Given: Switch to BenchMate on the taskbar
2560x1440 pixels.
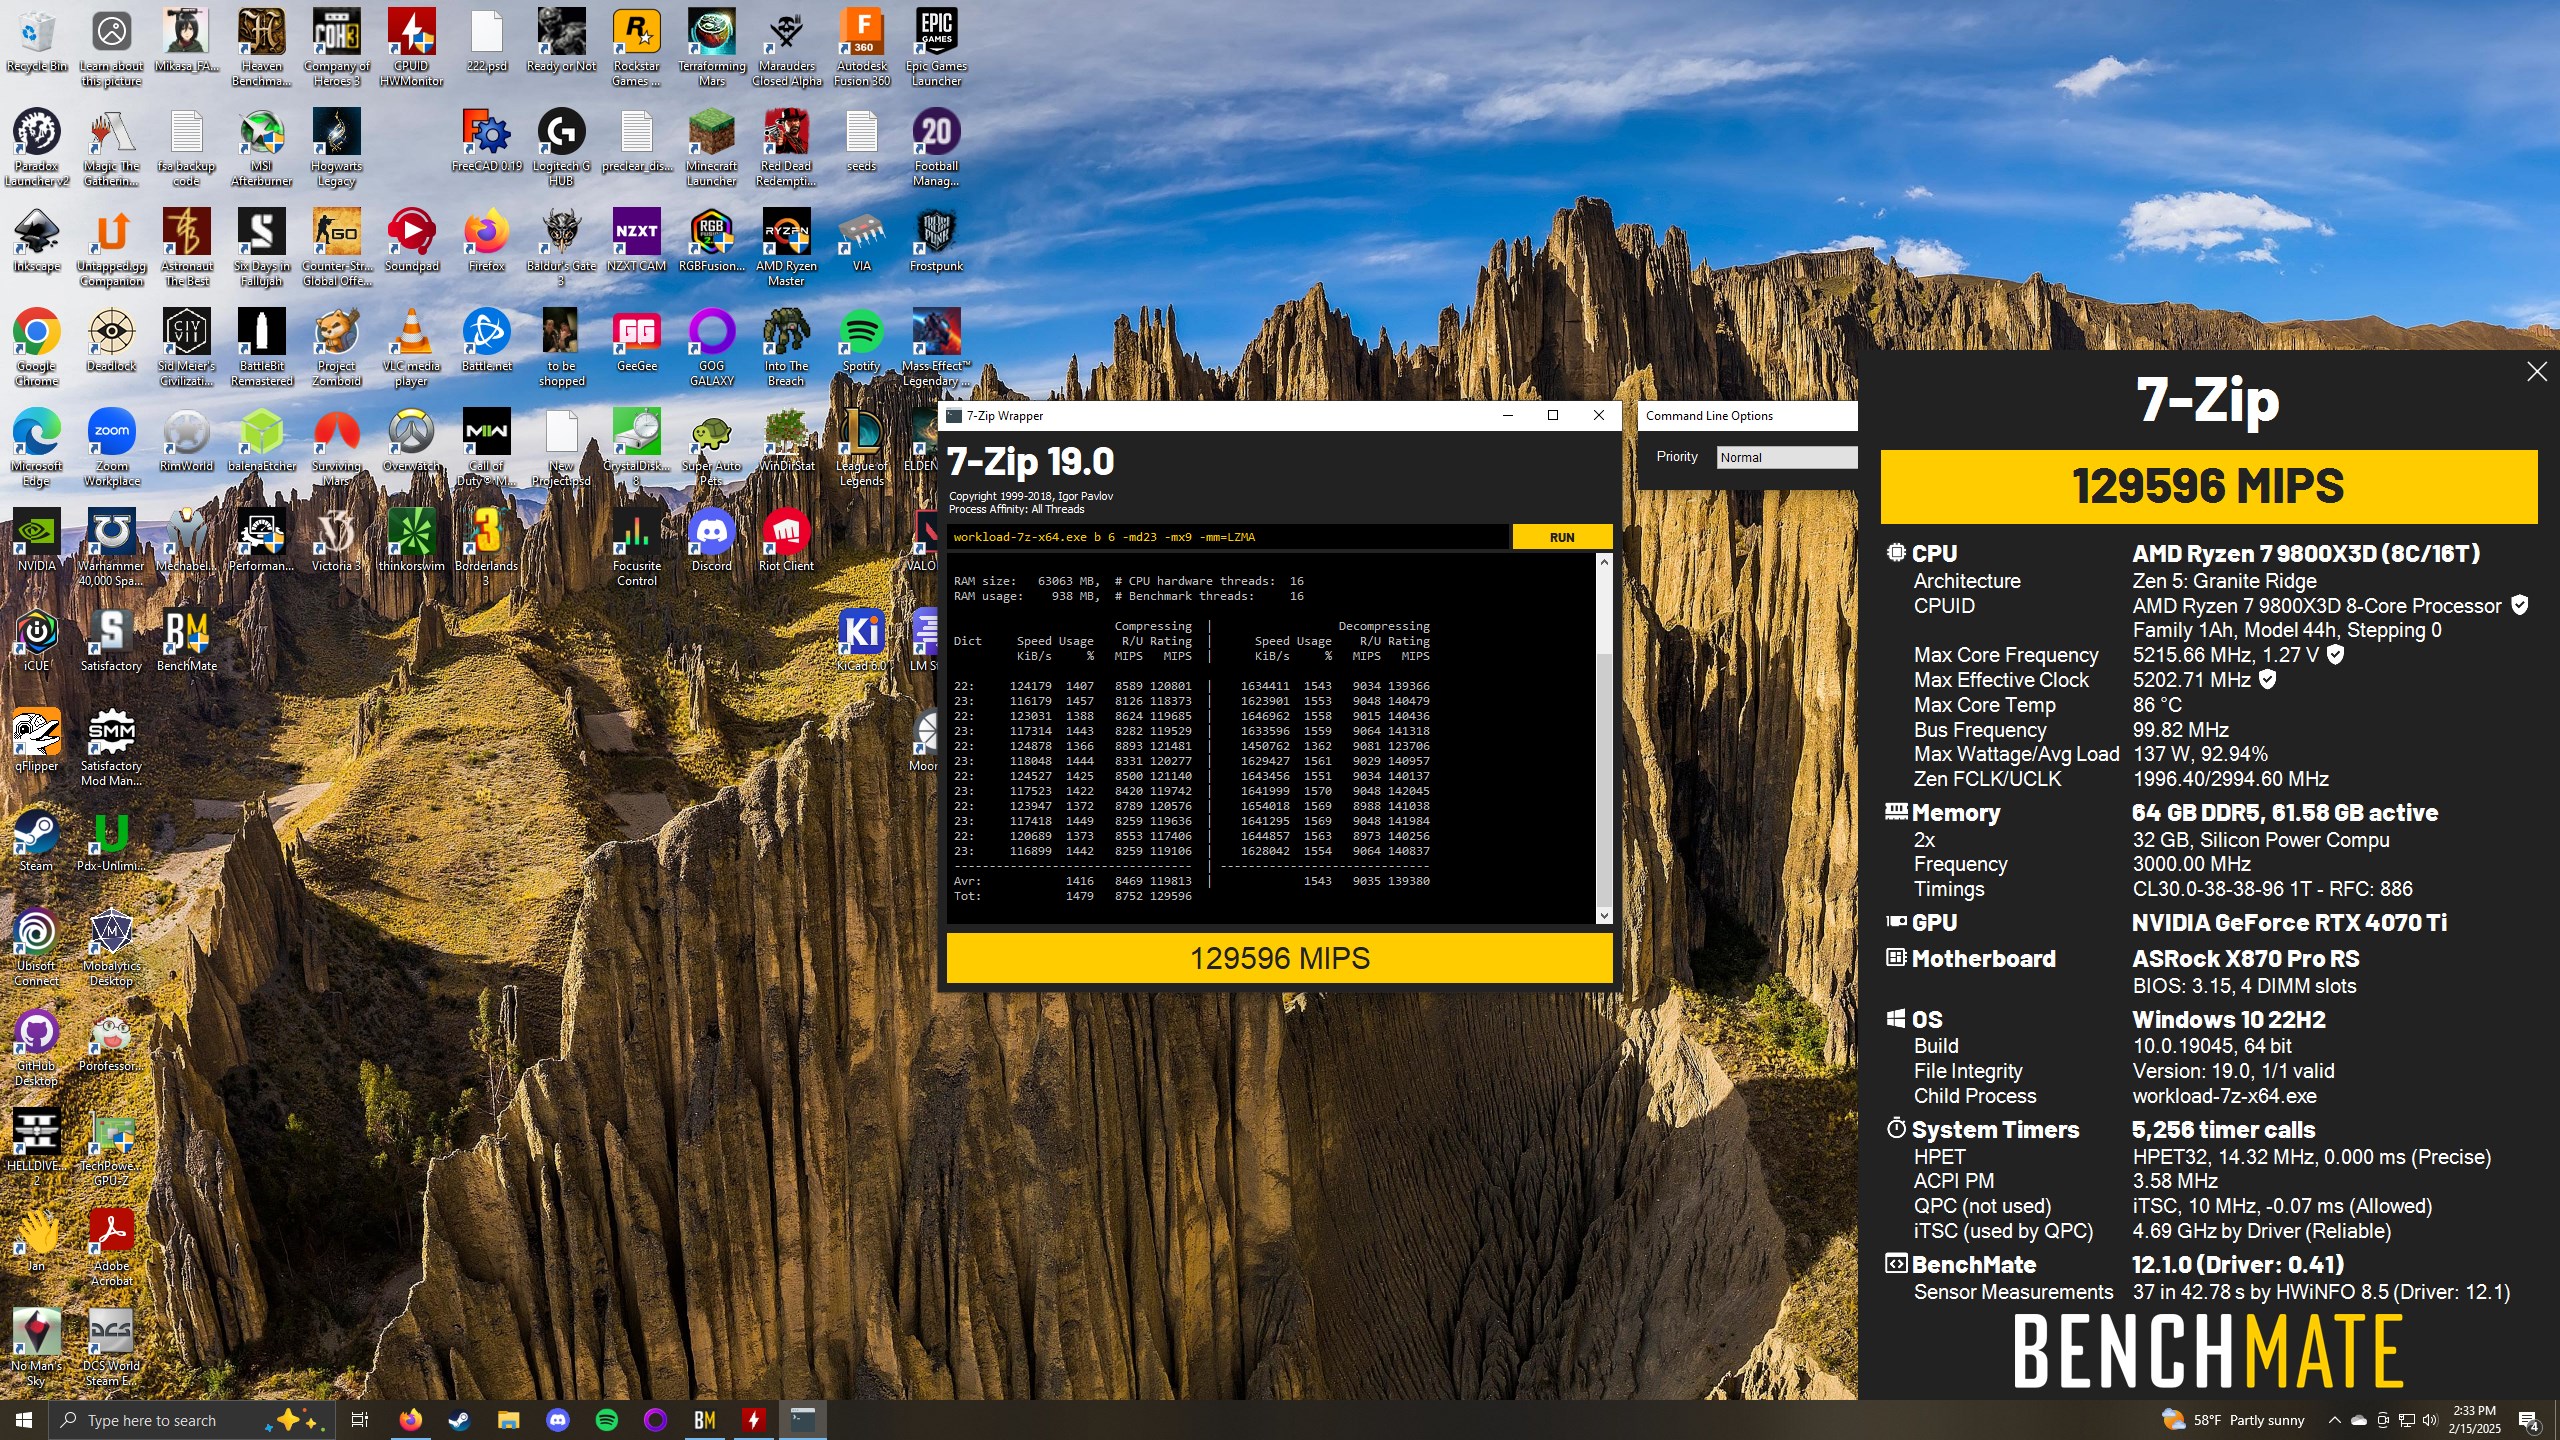Looking at the screenshot, I should tap(704, 1420).
